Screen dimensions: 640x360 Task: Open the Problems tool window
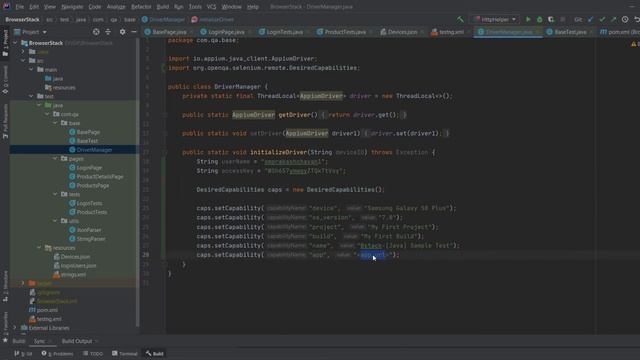pos(57,353)
